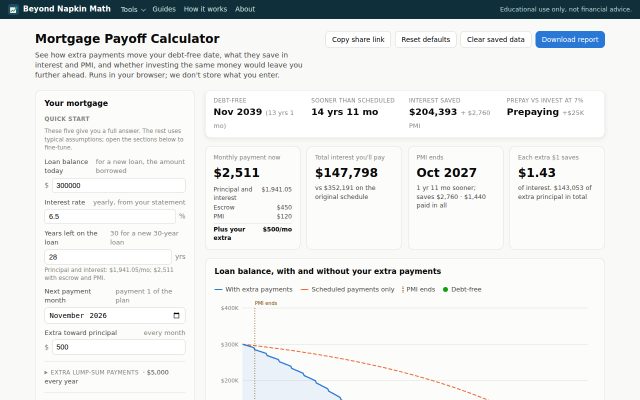
Task: Click the PMI ends legend entry
Action: 418,289
